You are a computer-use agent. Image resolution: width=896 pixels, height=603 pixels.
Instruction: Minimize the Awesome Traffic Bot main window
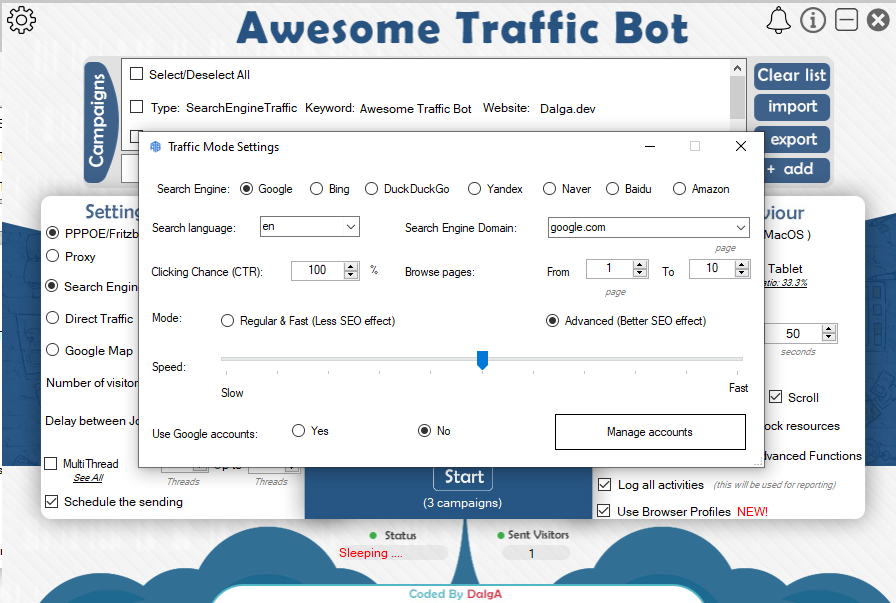coord(846,20)
